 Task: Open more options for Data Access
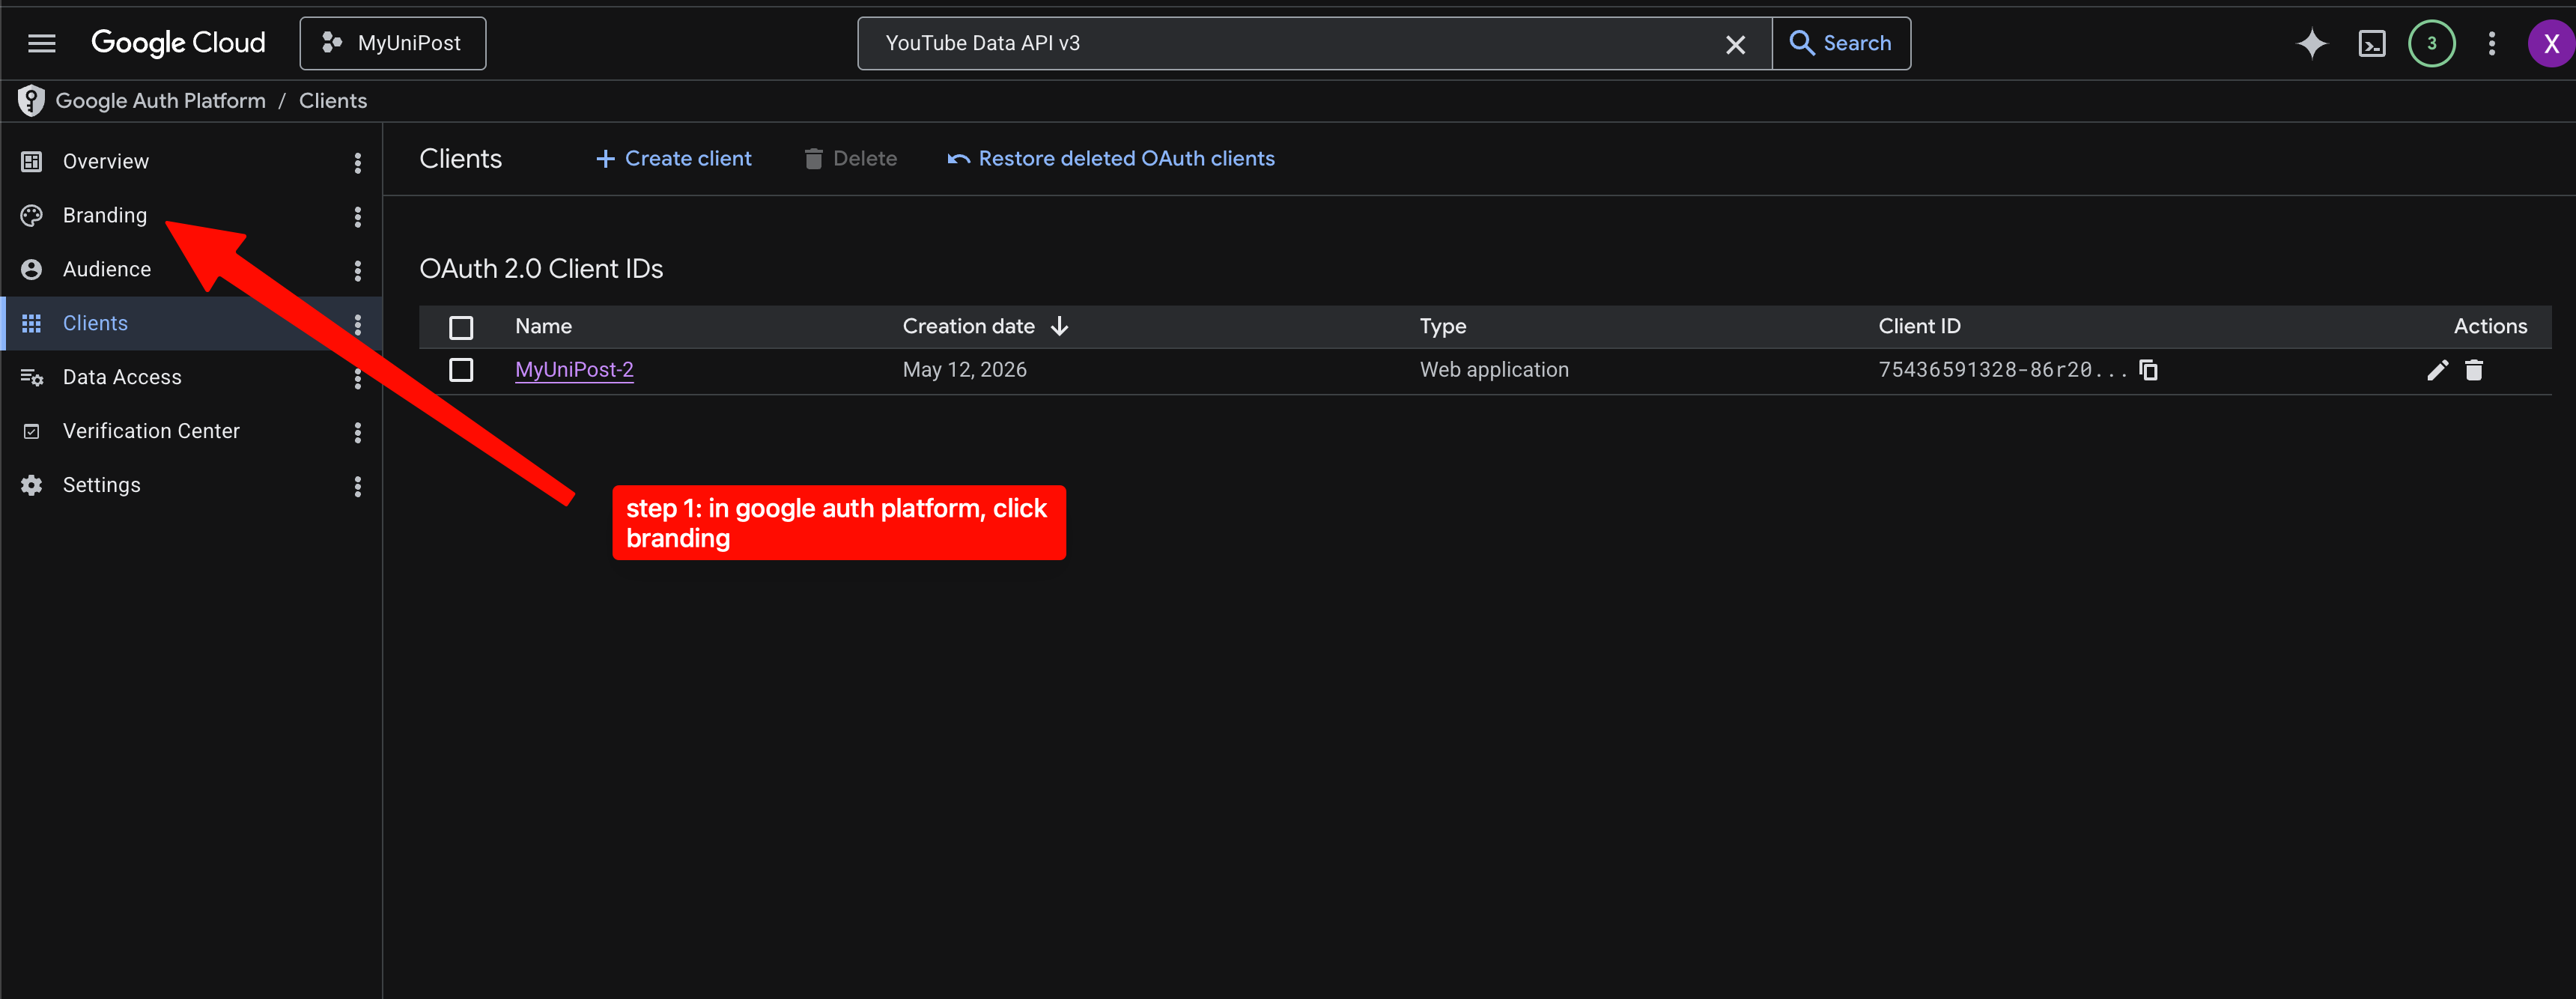click(357, 379)
